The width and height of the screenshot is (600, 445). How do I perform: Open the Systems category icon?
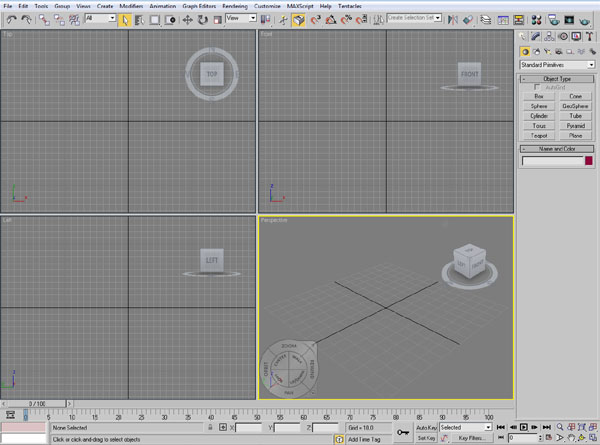point(592,52)
